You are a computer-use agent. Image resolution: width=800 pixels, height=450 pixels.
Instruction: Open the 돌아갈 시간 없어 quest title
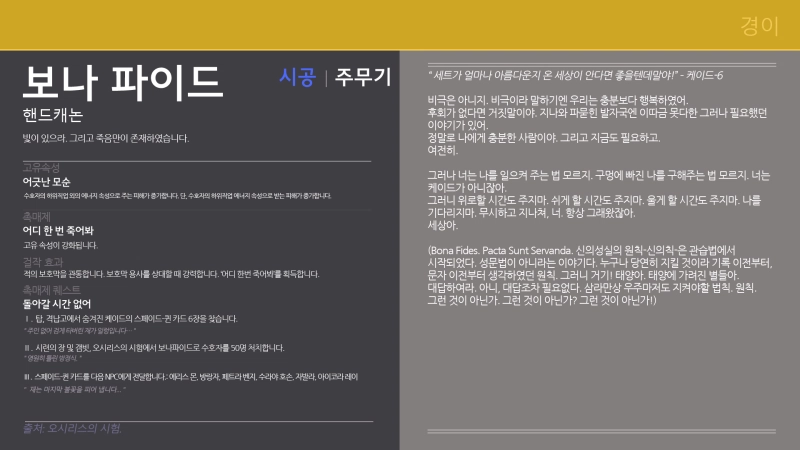(57, 303)
